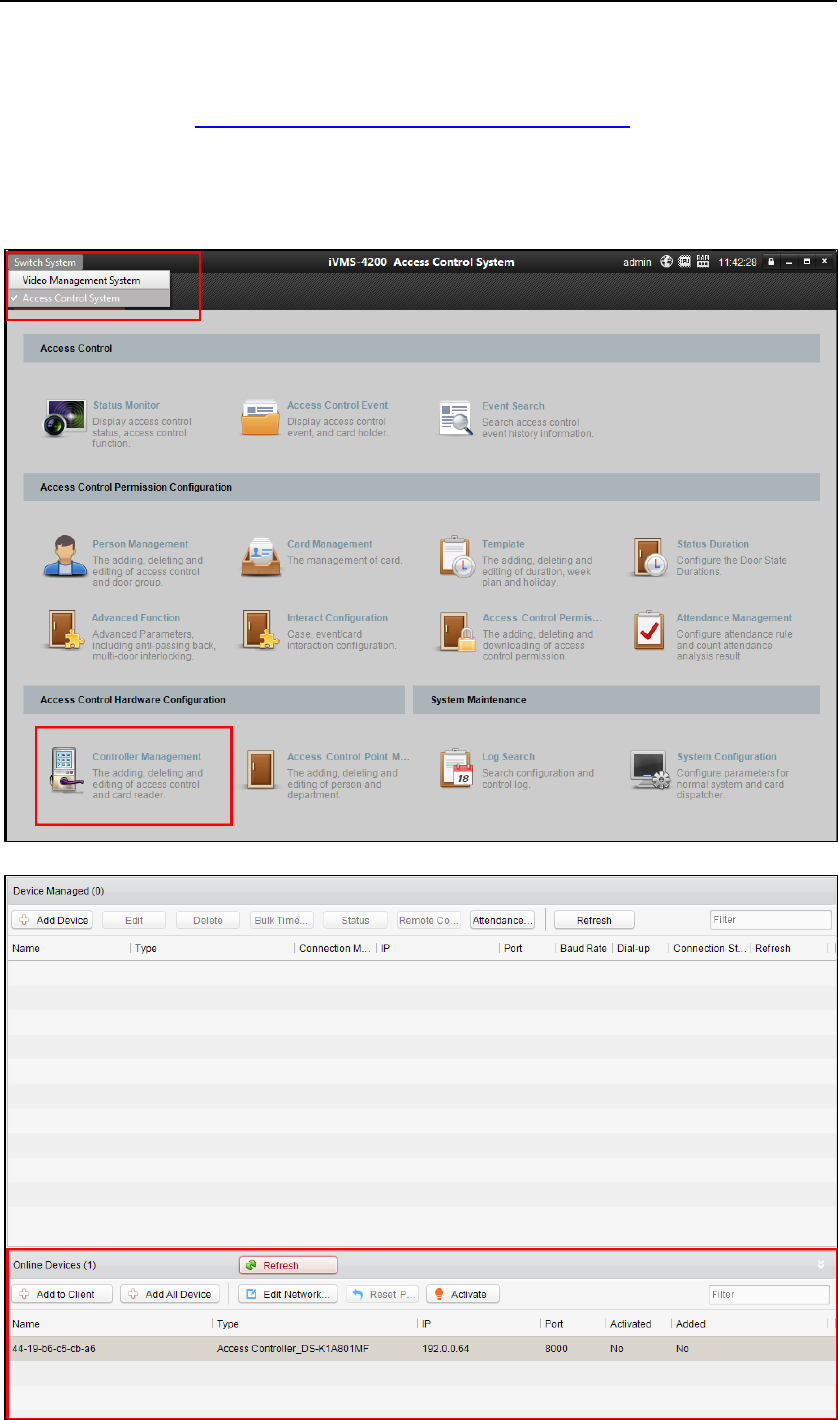
Task: Open the Attendance Management checkmark icon
Action: pos(650,631)
